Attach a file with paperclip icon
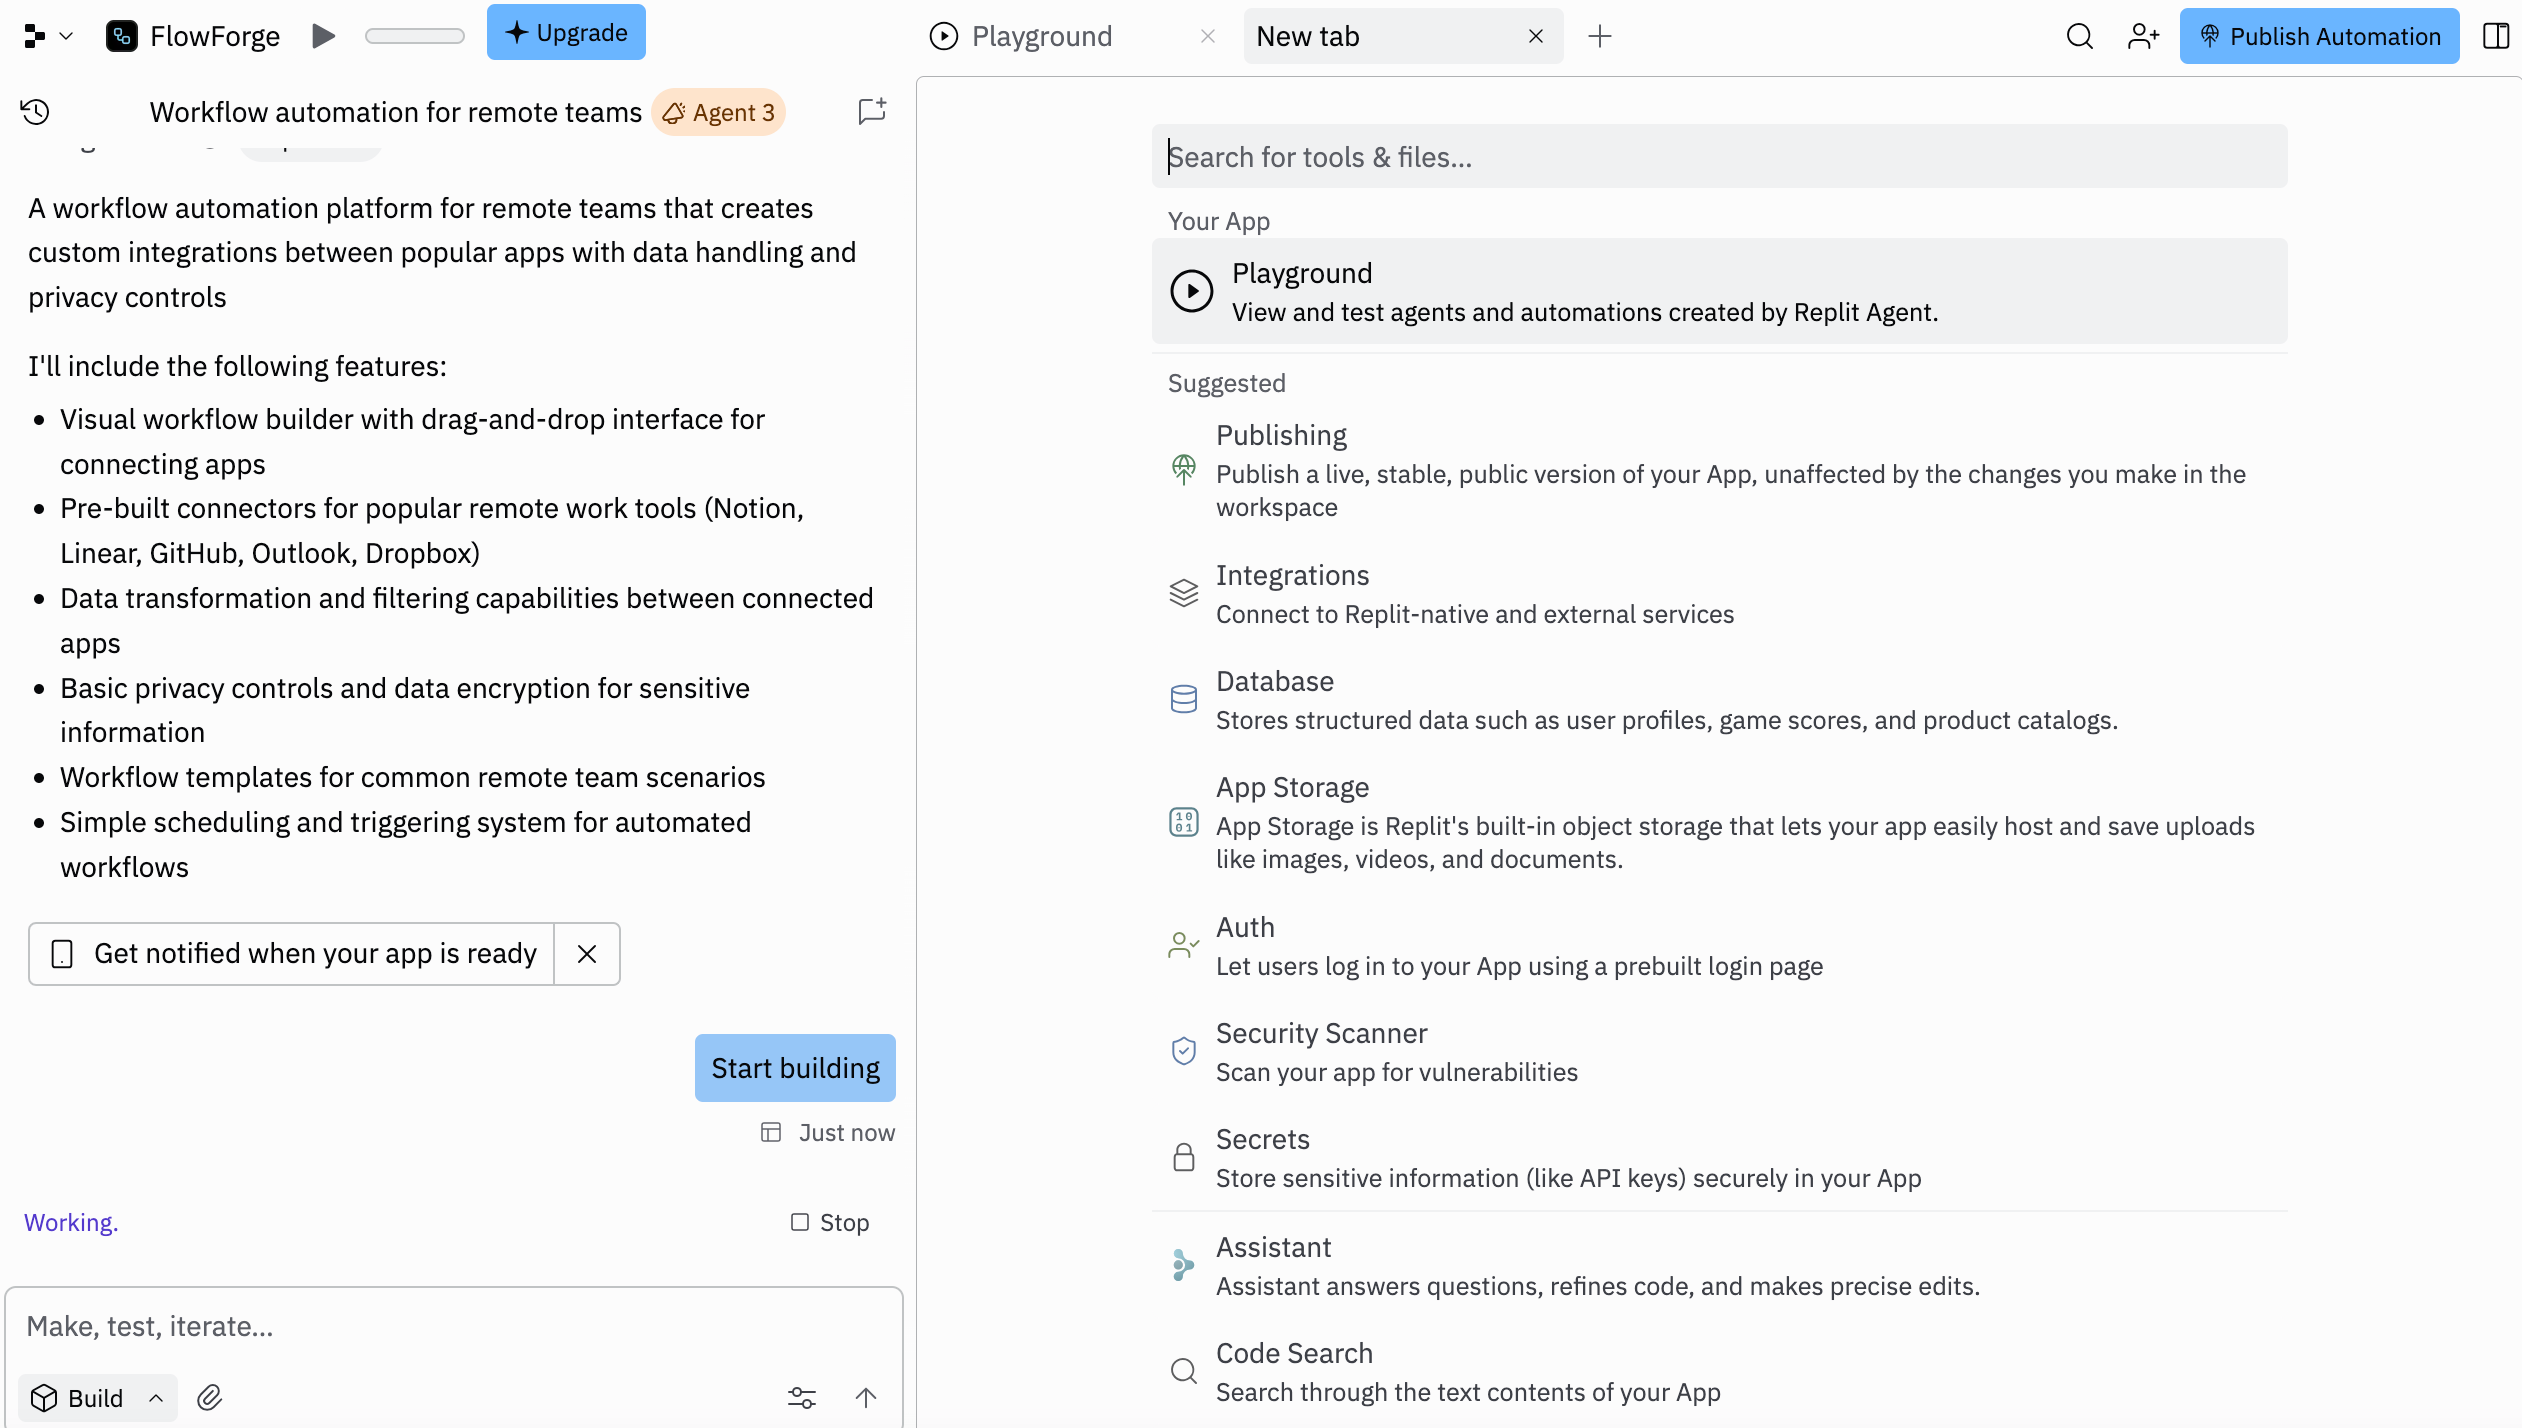The height and width of the screenshot is (1428, 2522). click(x=209, y=1397)
